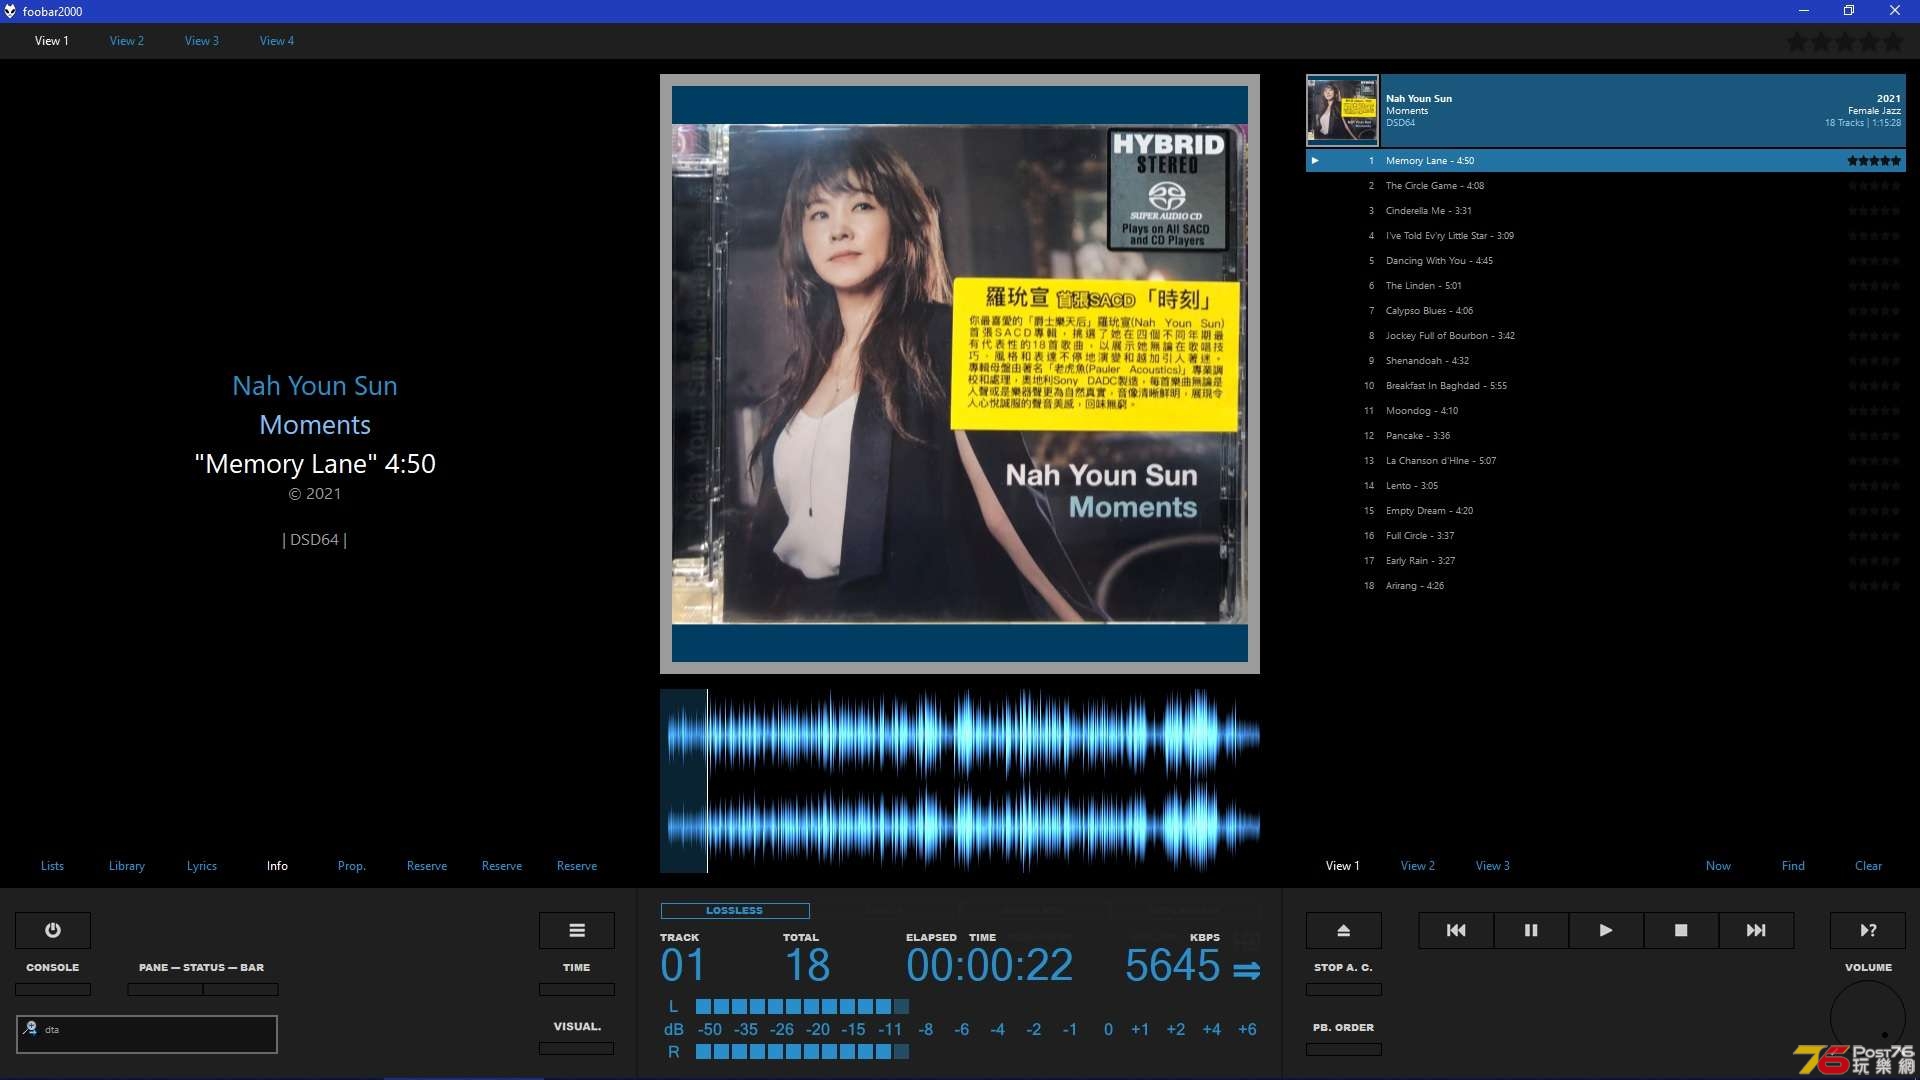Select track Empty Dream - 4:20
Viewport: 1920px width, 1080px height.
1606,511
